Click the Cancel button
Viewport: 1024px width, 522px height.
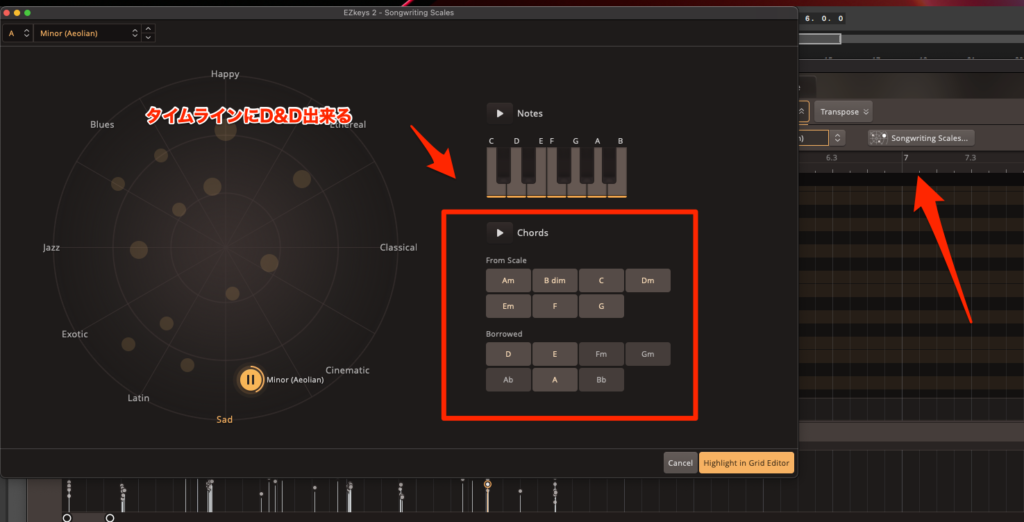coord(680,463)
